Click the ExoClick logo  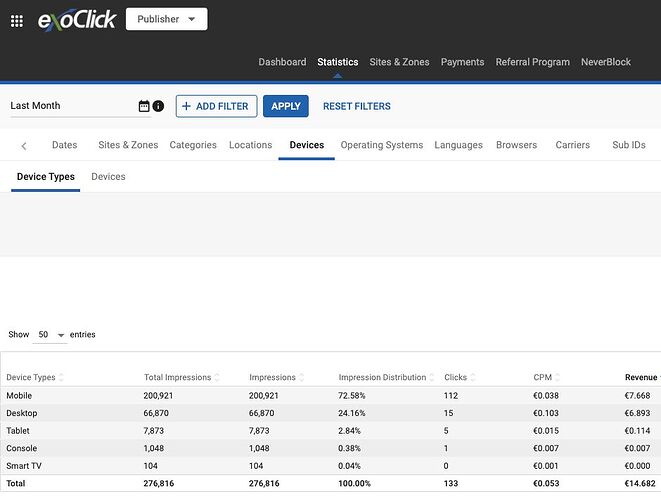[x=77, y=20]
